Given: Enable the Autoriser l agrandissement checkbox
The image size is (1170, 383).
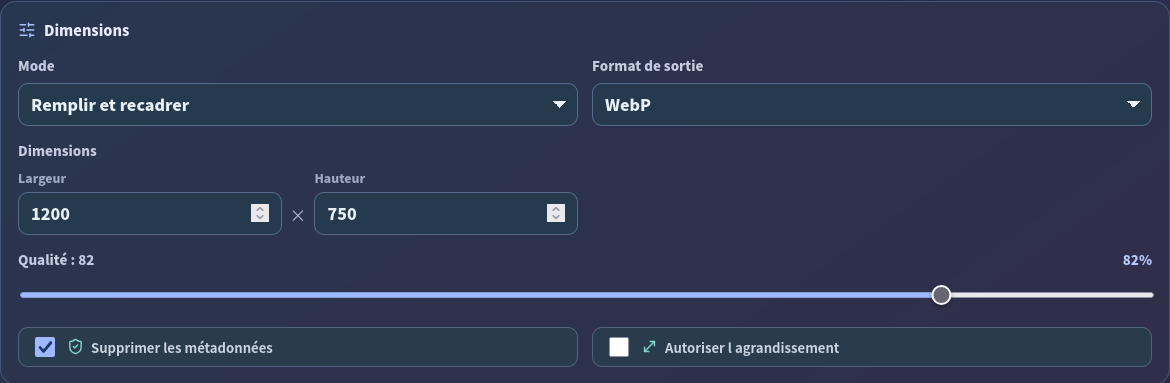Looking at the screenshot, I should pyautogui.click(x=619, y=347).
